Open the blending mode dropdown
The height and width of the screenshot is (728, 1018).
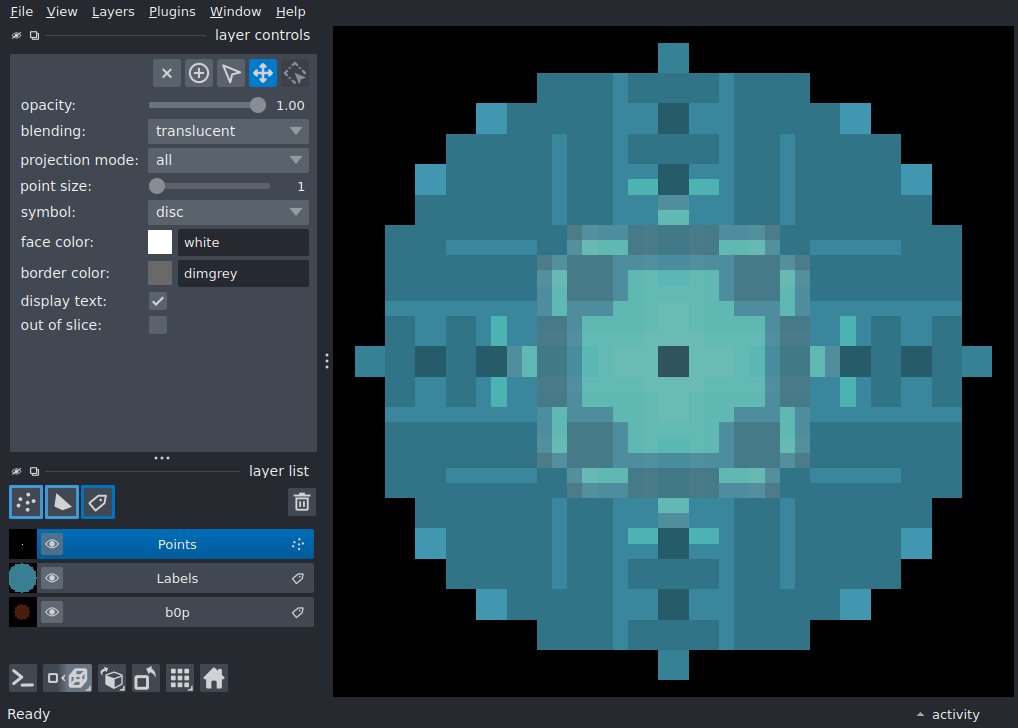click(x=229, y=131)
